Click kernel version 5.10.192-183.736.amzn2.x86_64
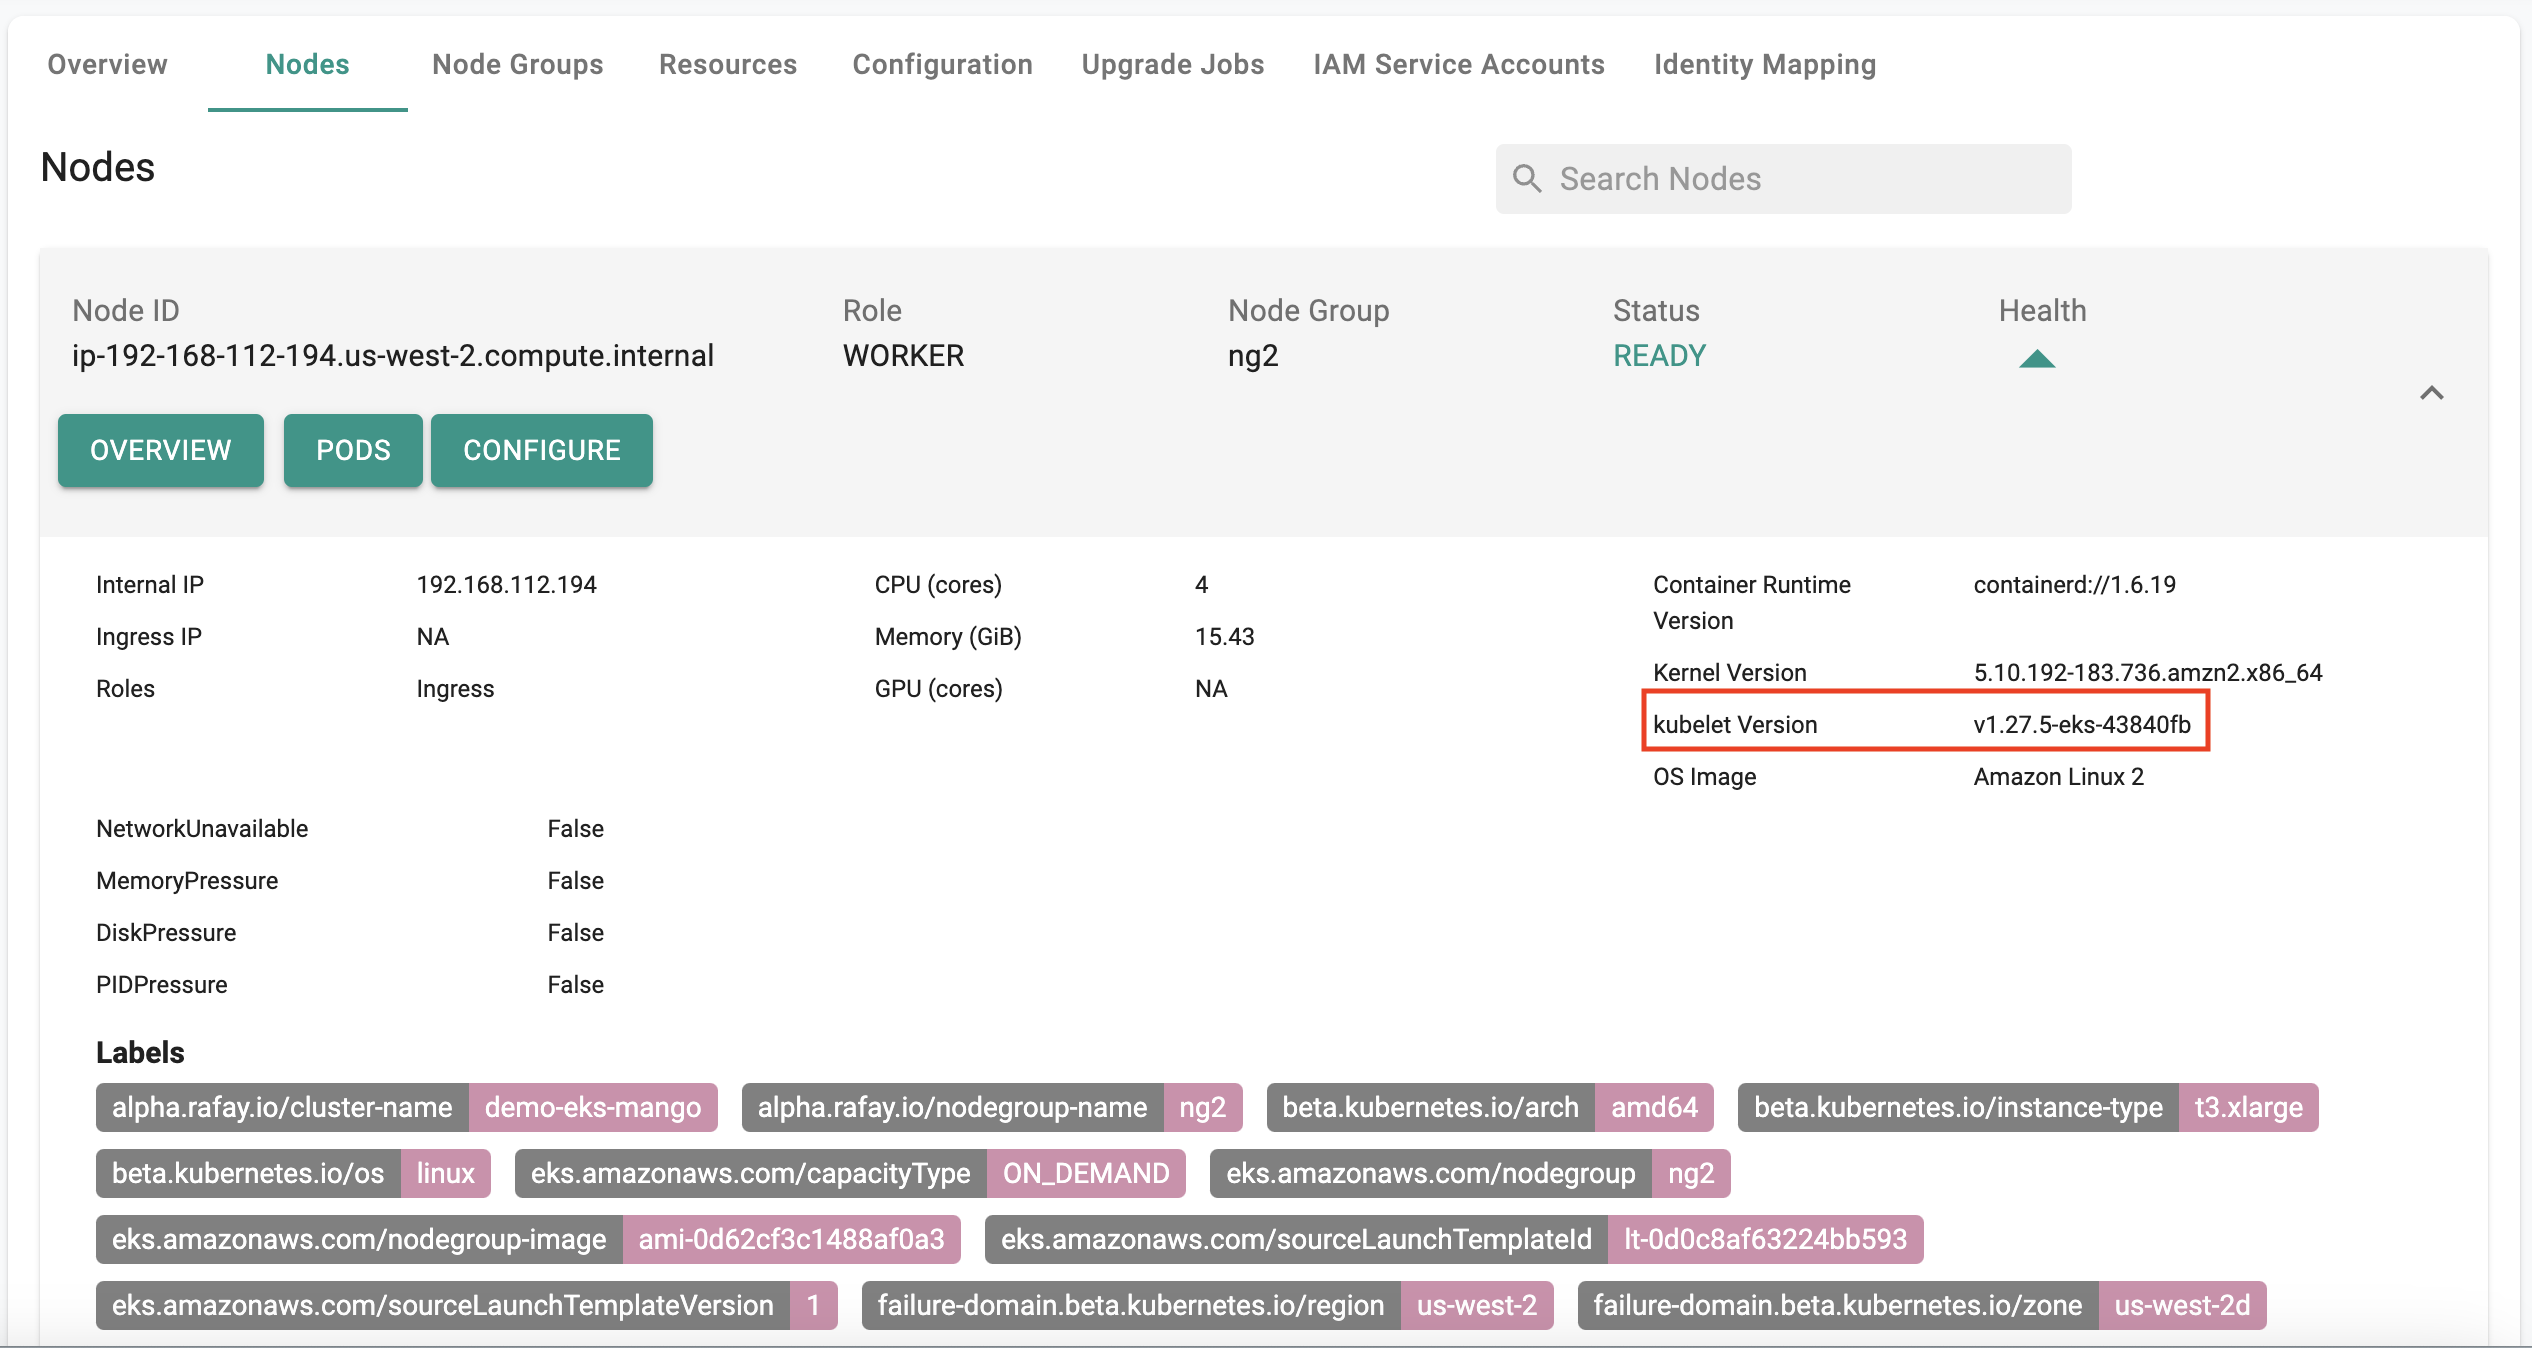 click(x=2148, y=672)
